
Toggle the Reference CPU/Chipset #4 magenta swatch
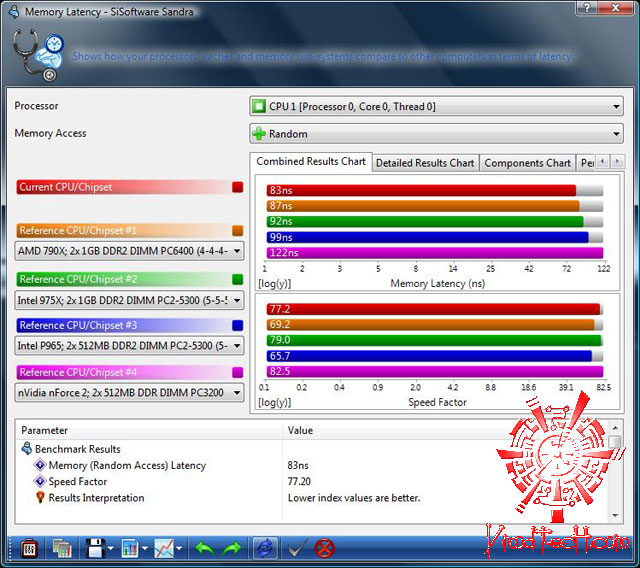pos(238,372)
